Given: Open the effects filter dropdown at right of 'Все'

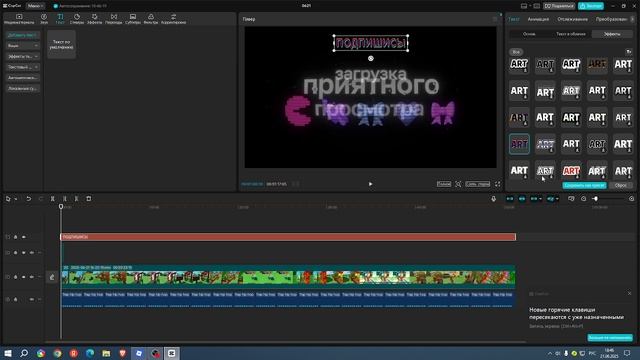Looking at the screenshot, I should 629,52.
